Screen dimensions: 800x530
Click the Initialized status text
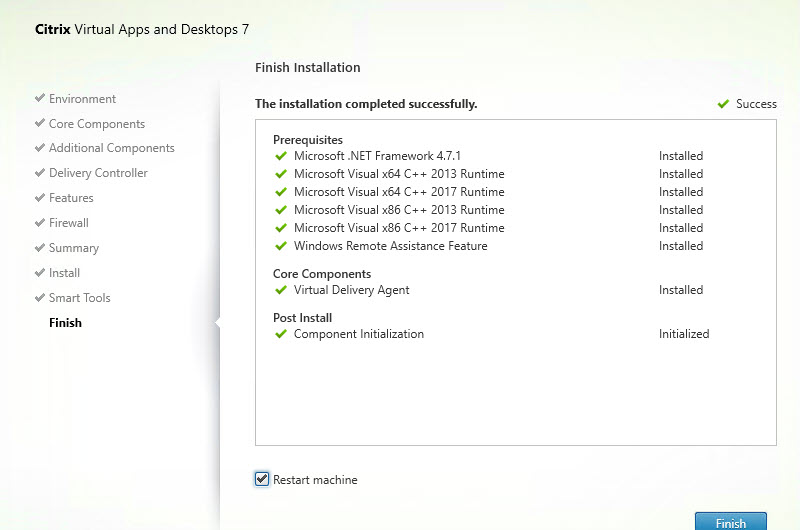click(x=683, y=334)
